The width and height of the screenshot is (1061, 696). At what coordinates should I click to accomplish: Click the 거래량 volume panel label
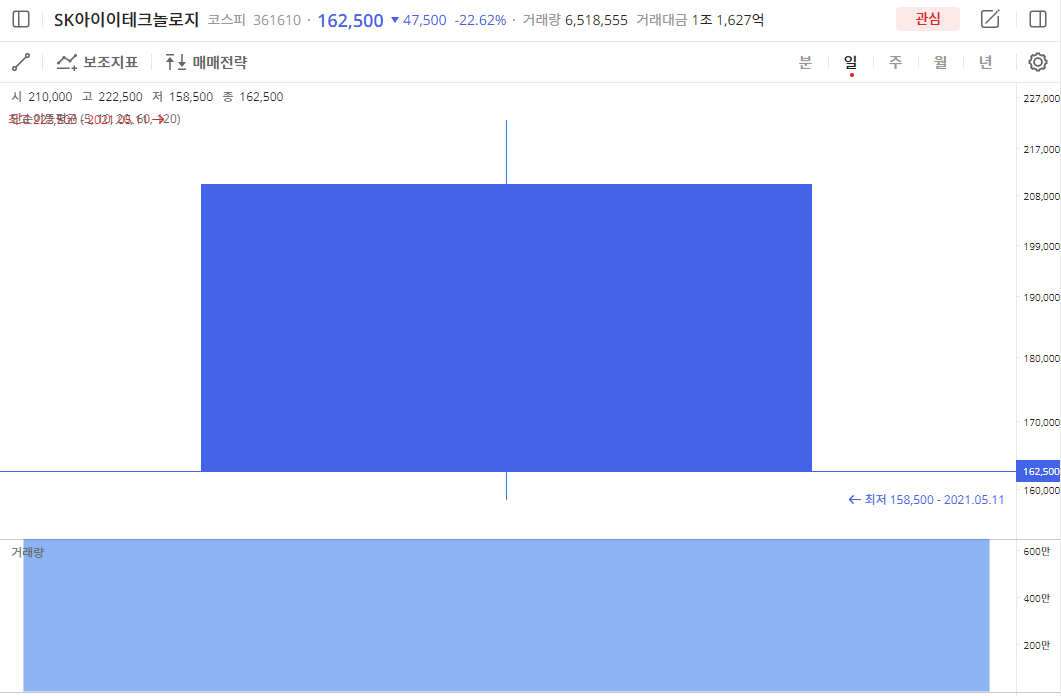(28, 552)
